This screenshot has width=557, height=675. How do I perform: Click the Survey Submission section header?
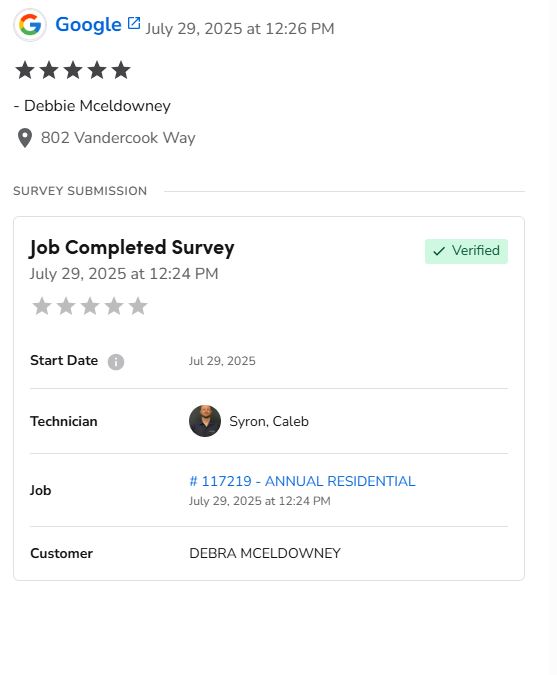tap(80, 191)
